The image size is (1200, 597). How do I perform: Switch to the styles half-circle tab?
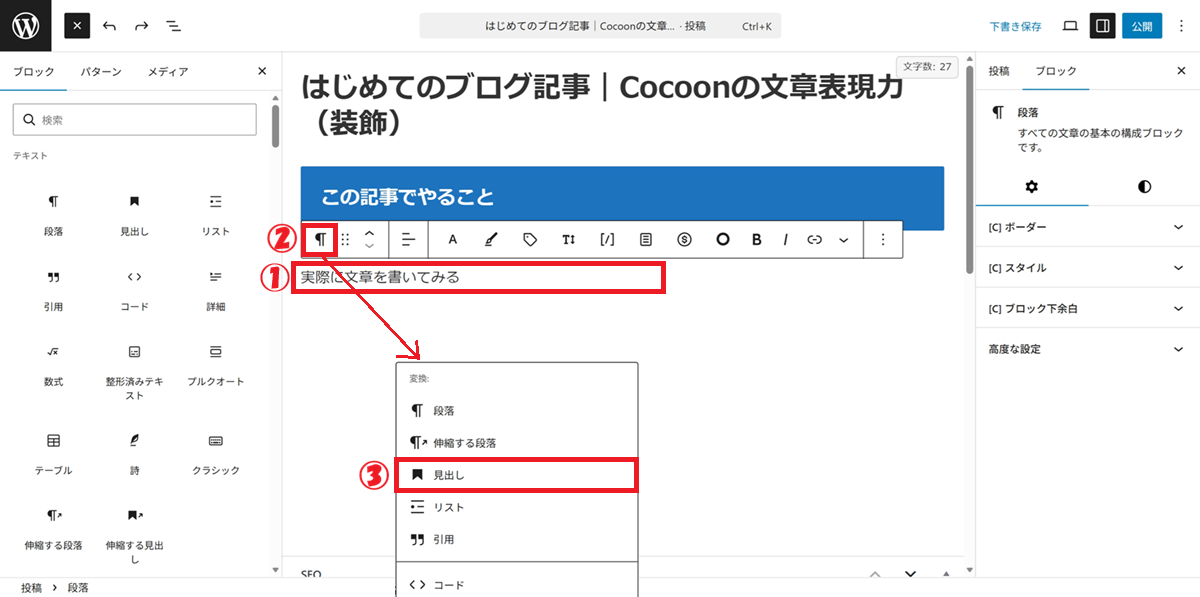tap(1144, 187)
